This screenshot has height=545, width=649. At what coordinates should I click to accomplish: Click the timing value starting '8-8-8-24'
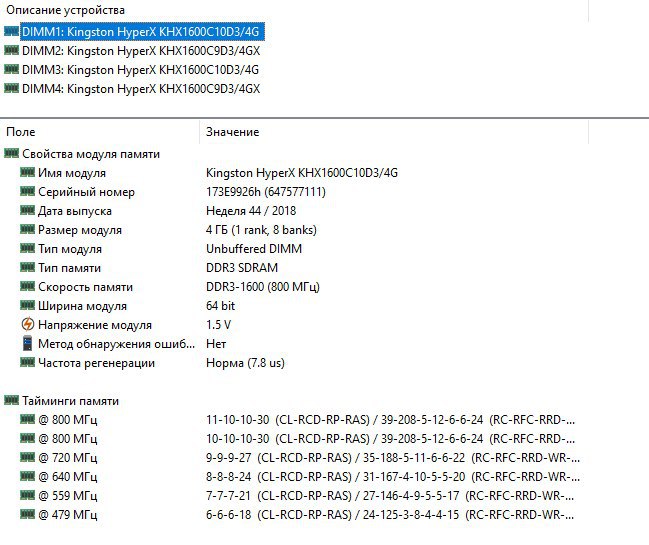click(x=393, y=478)
